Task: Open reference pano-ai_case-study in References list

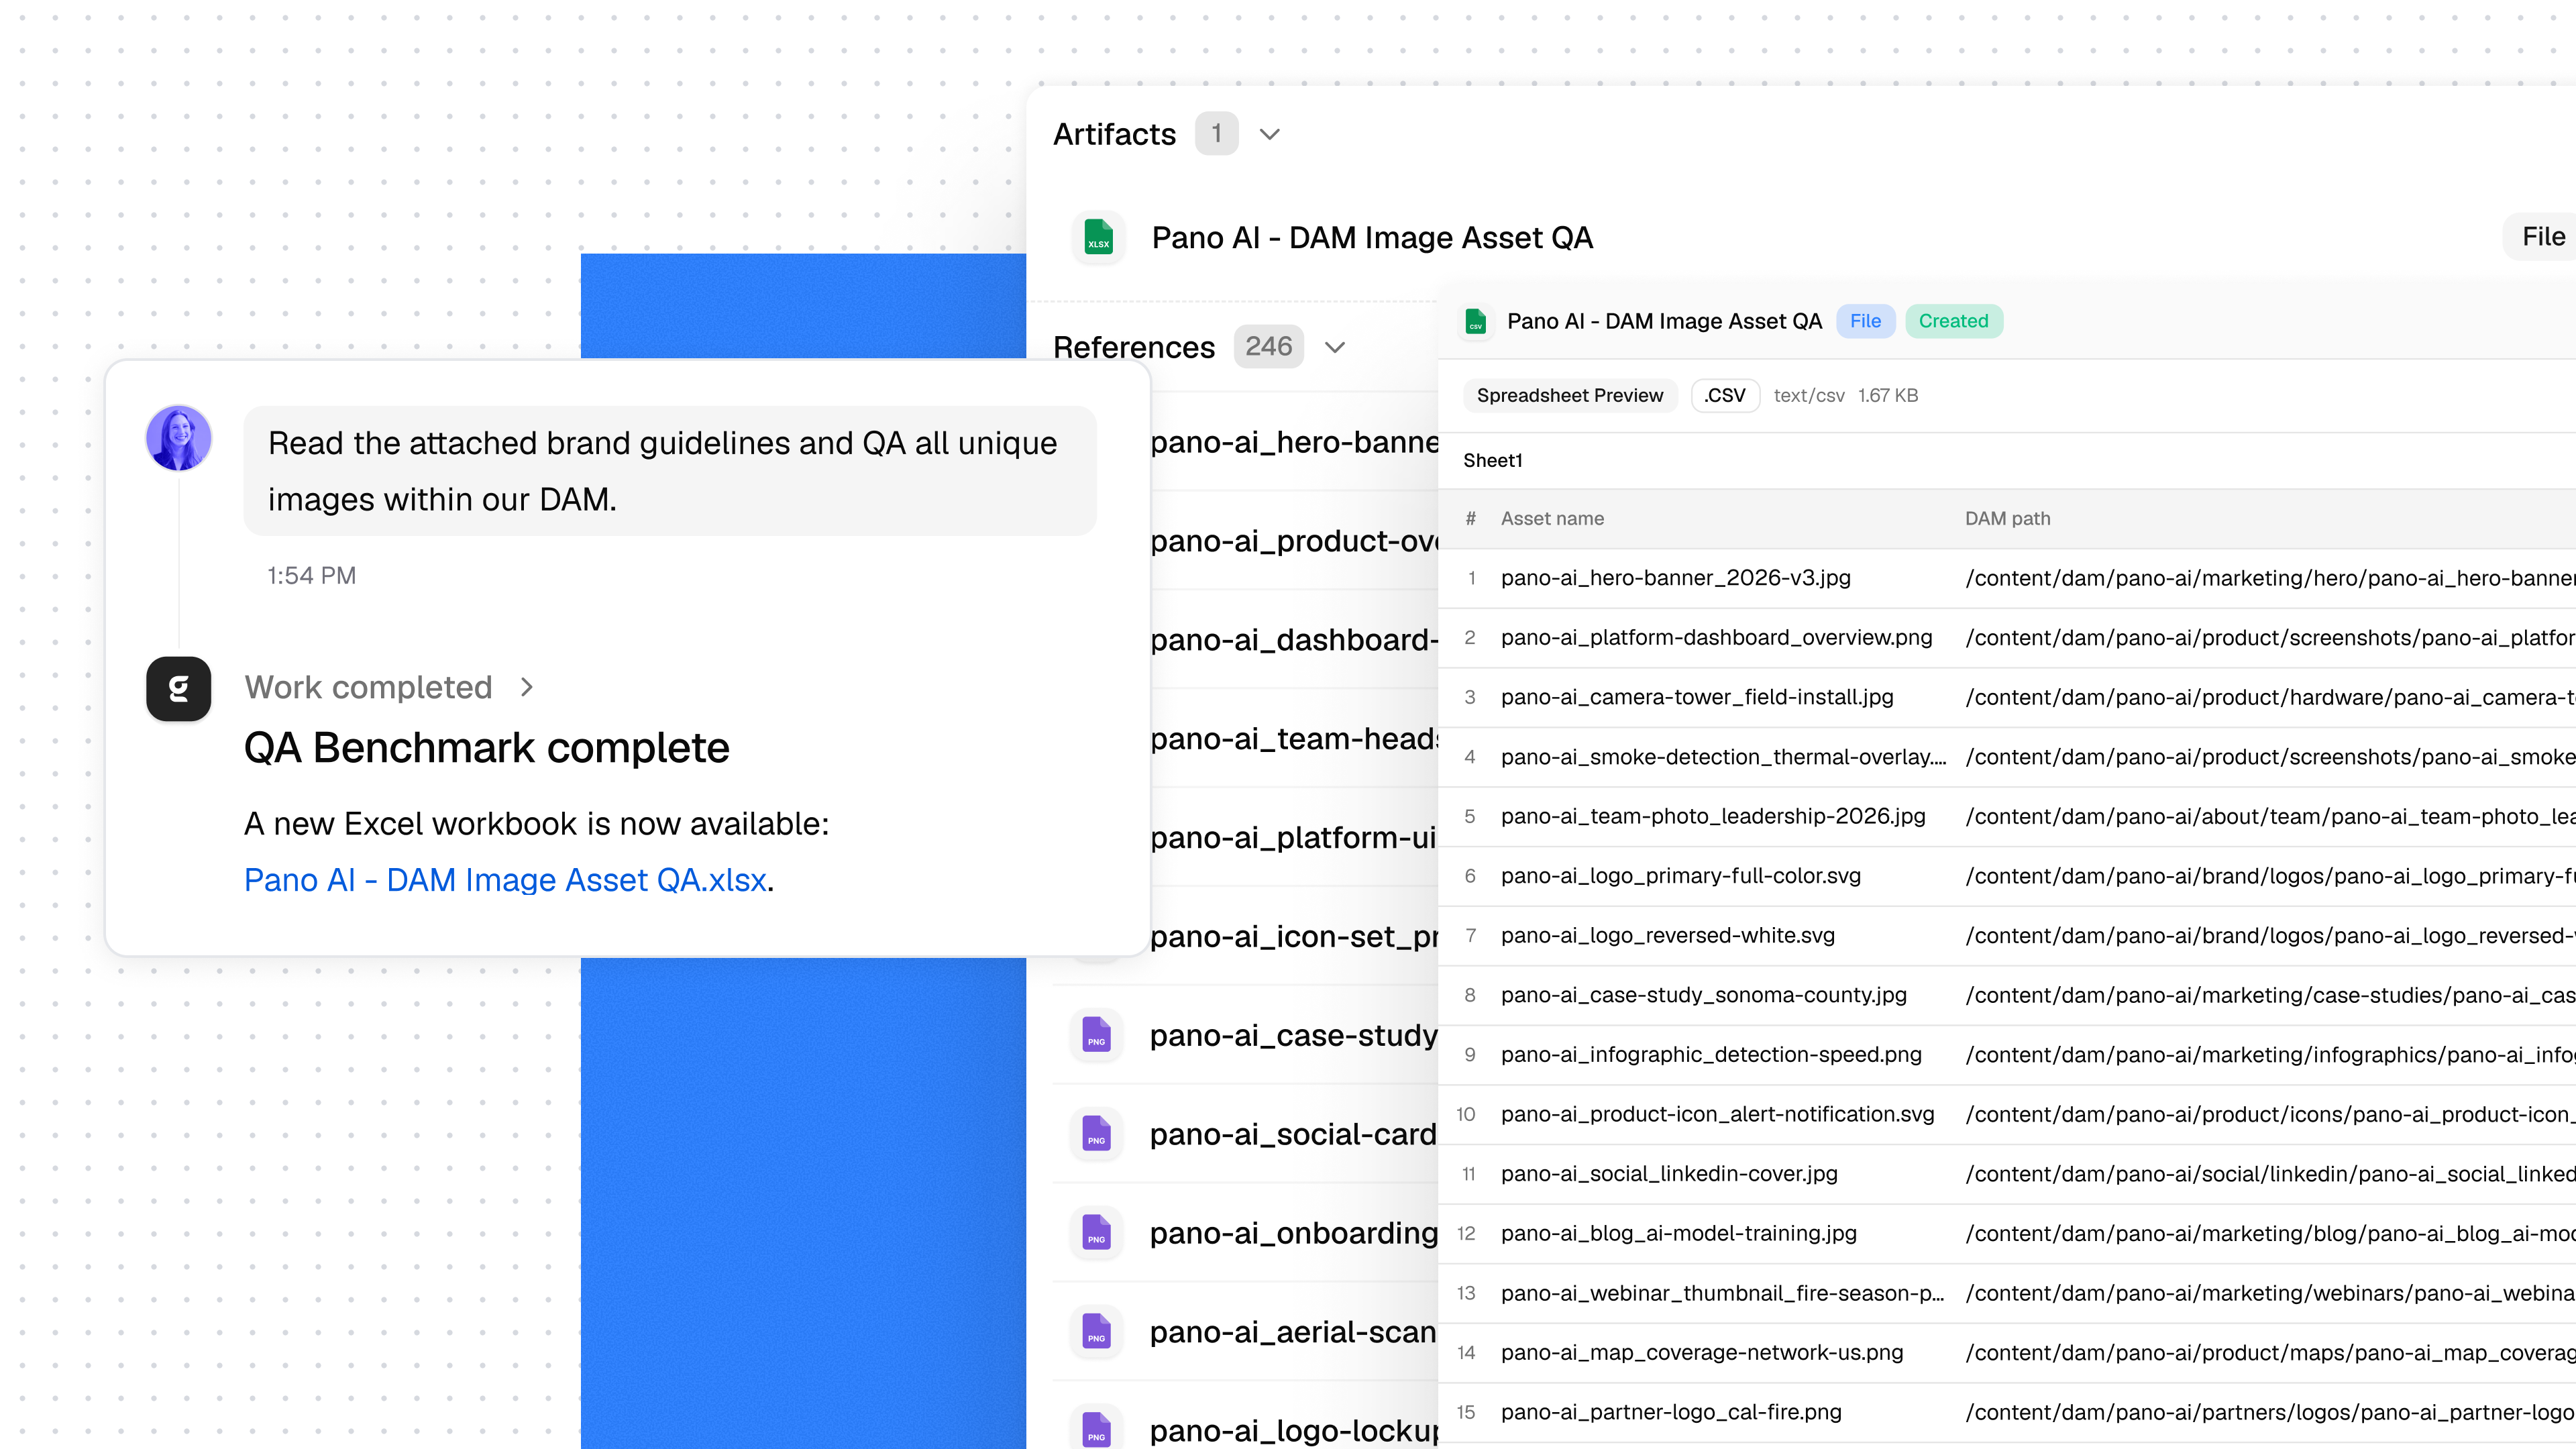Action: (x=1294, y=1035)
